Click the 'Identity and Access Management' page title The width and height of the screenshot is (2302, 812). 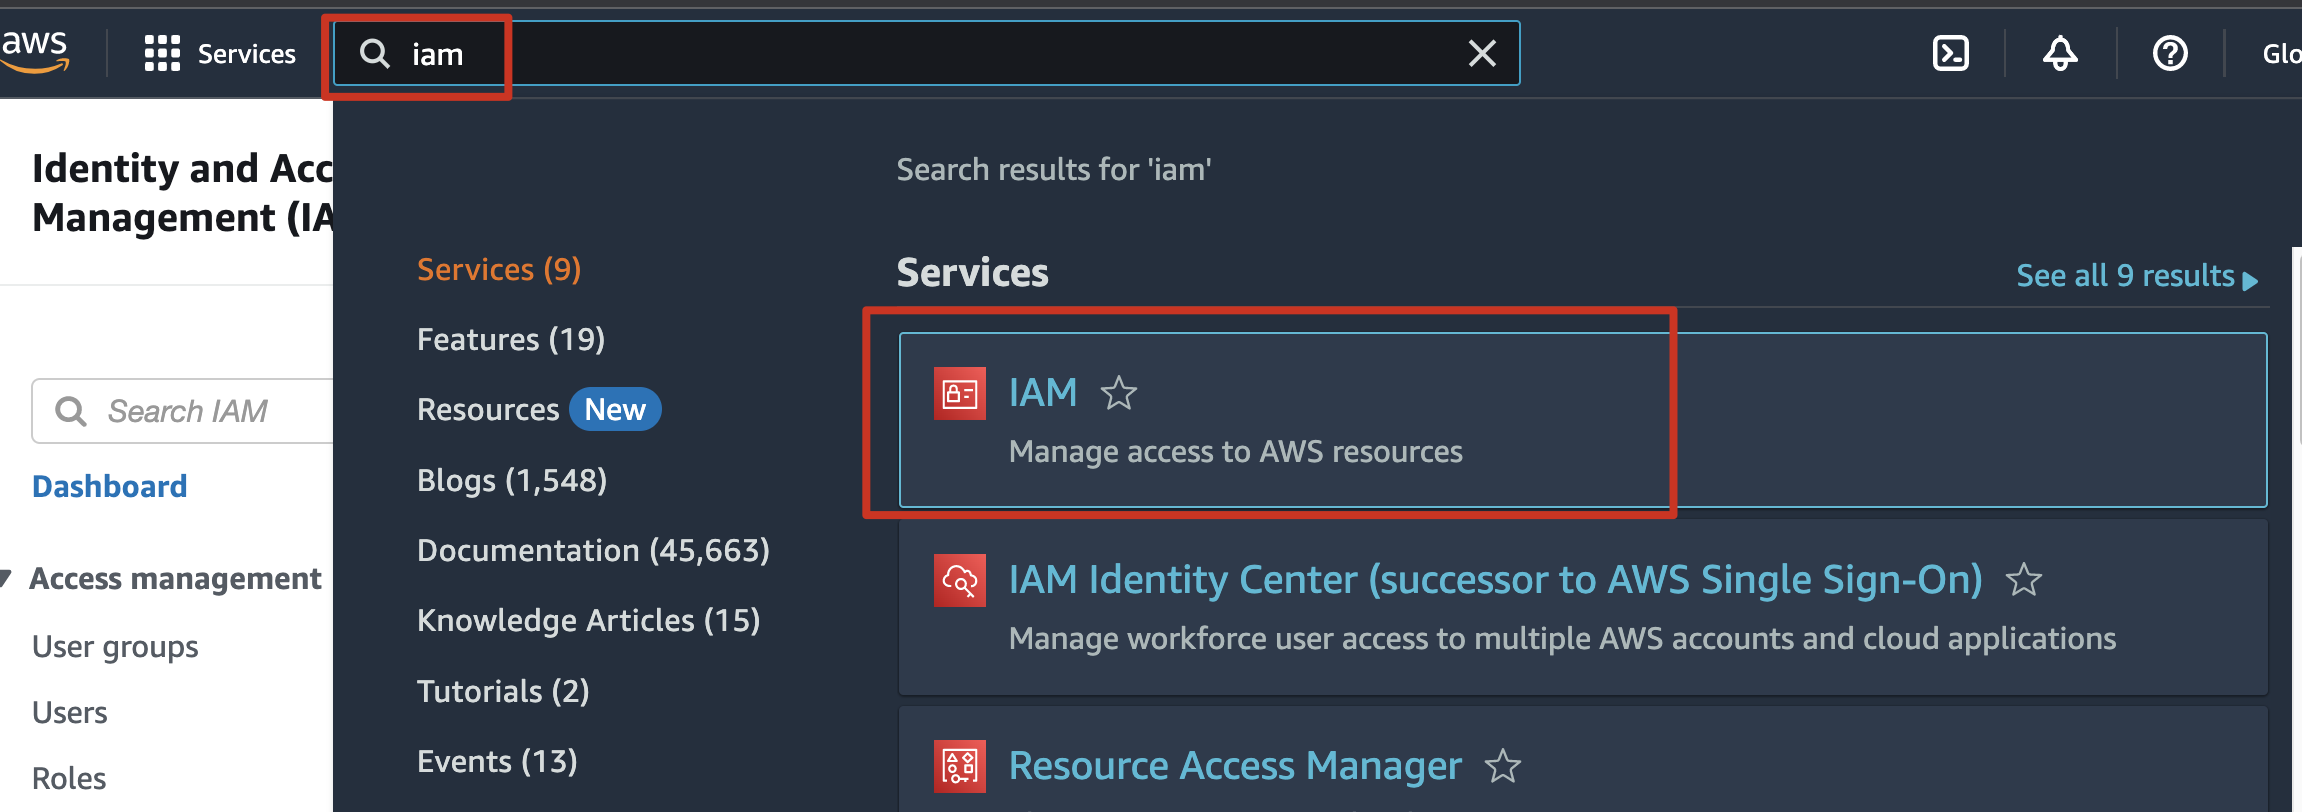(182, 193)
